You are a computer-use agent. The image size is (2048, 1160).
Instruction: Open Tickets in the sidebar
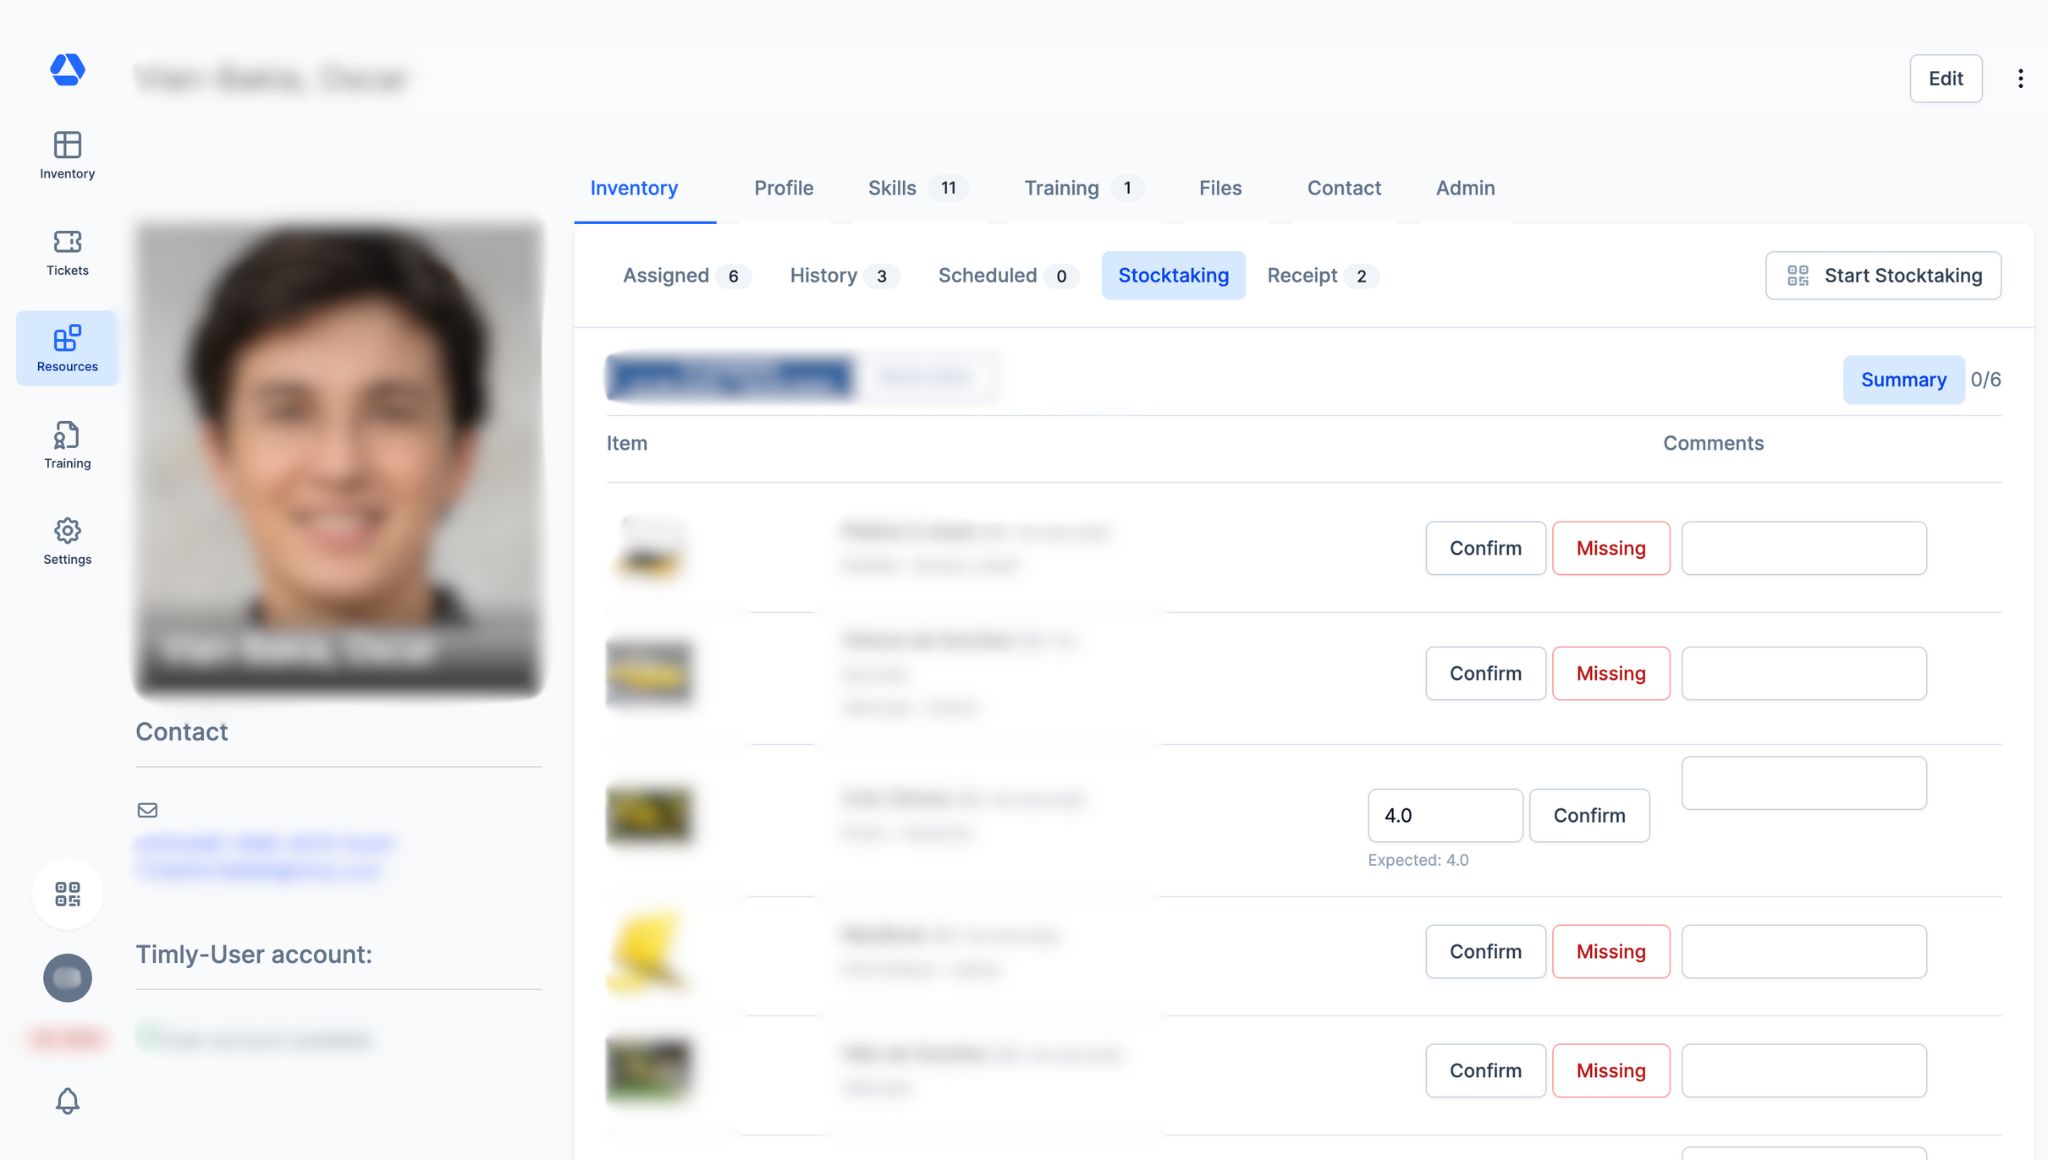click(67, 252)
